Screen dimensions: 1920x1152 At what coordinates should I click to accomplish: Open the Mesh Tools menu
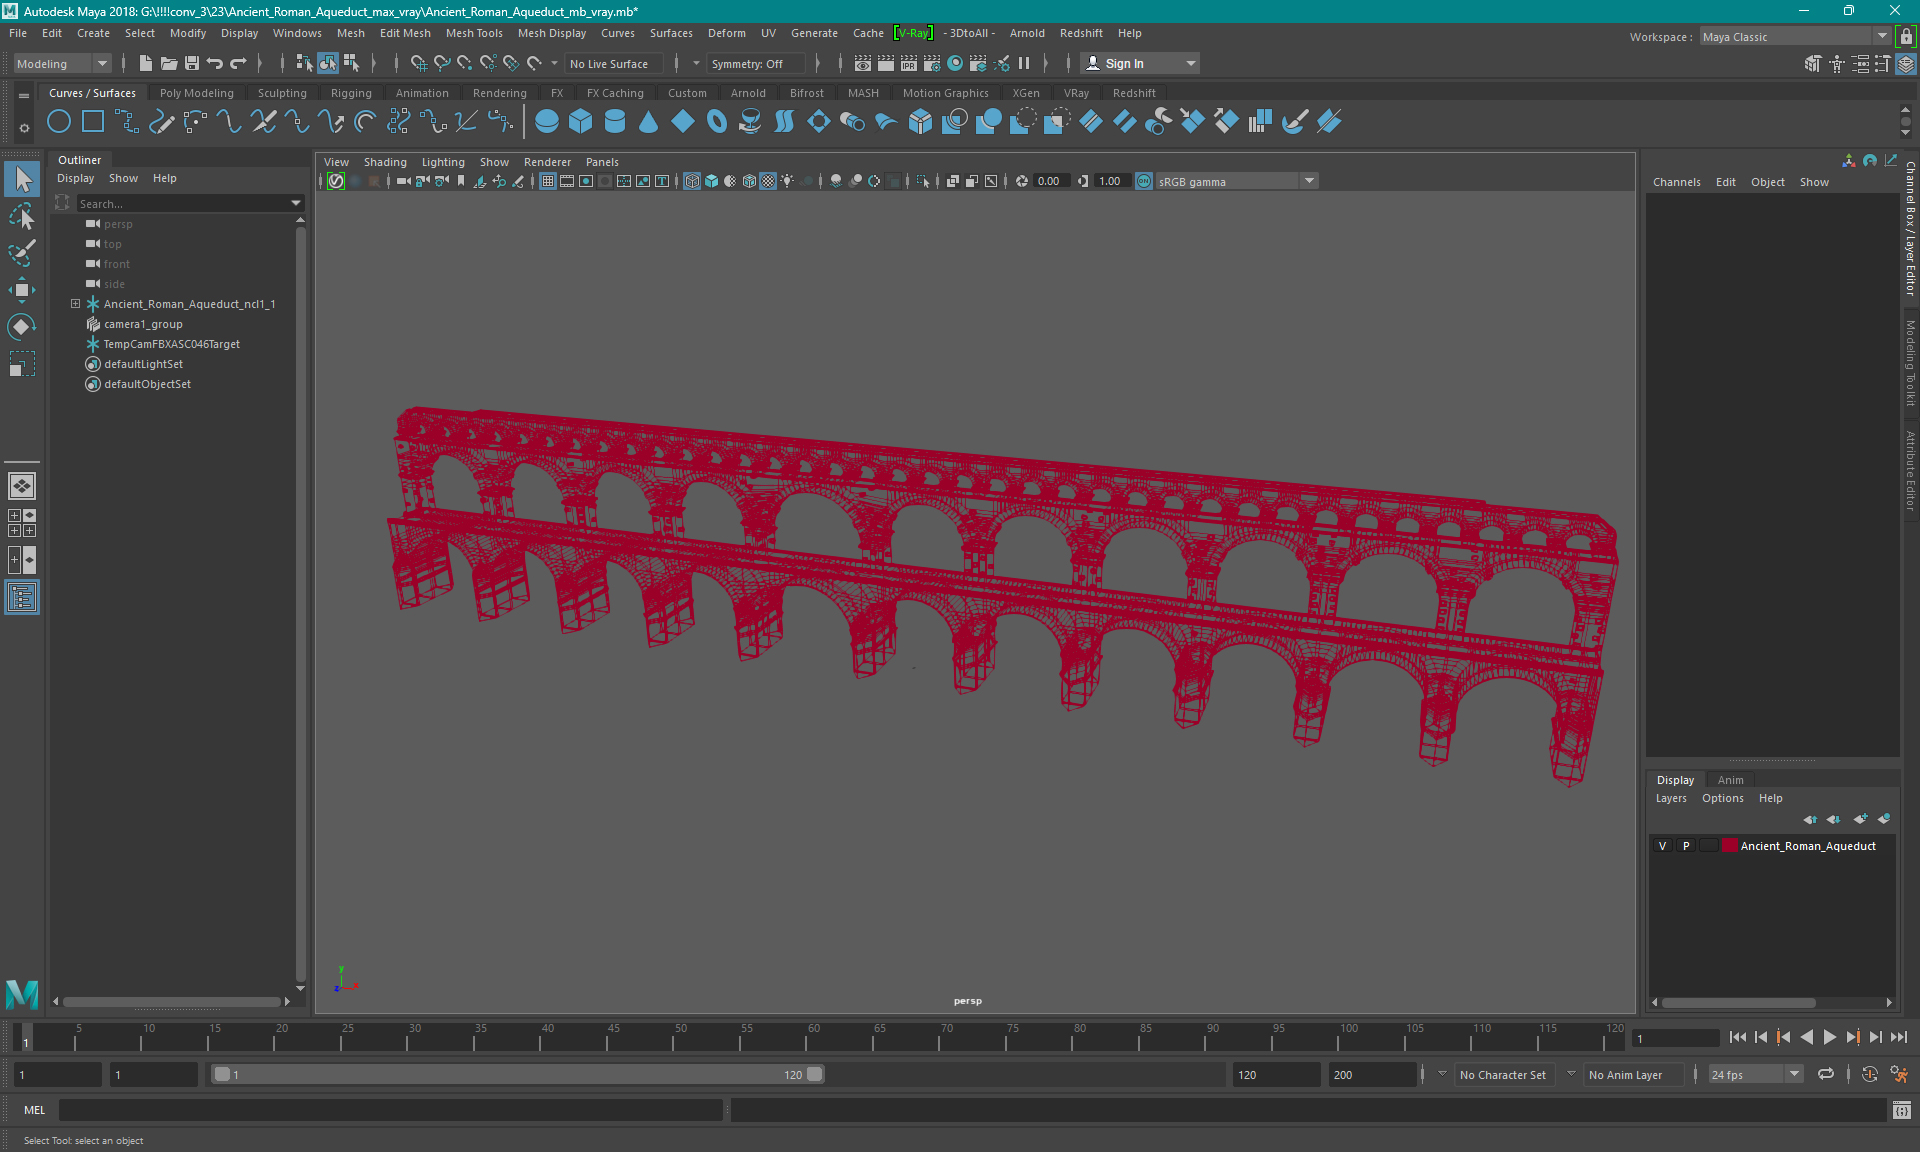click(474, 33)
